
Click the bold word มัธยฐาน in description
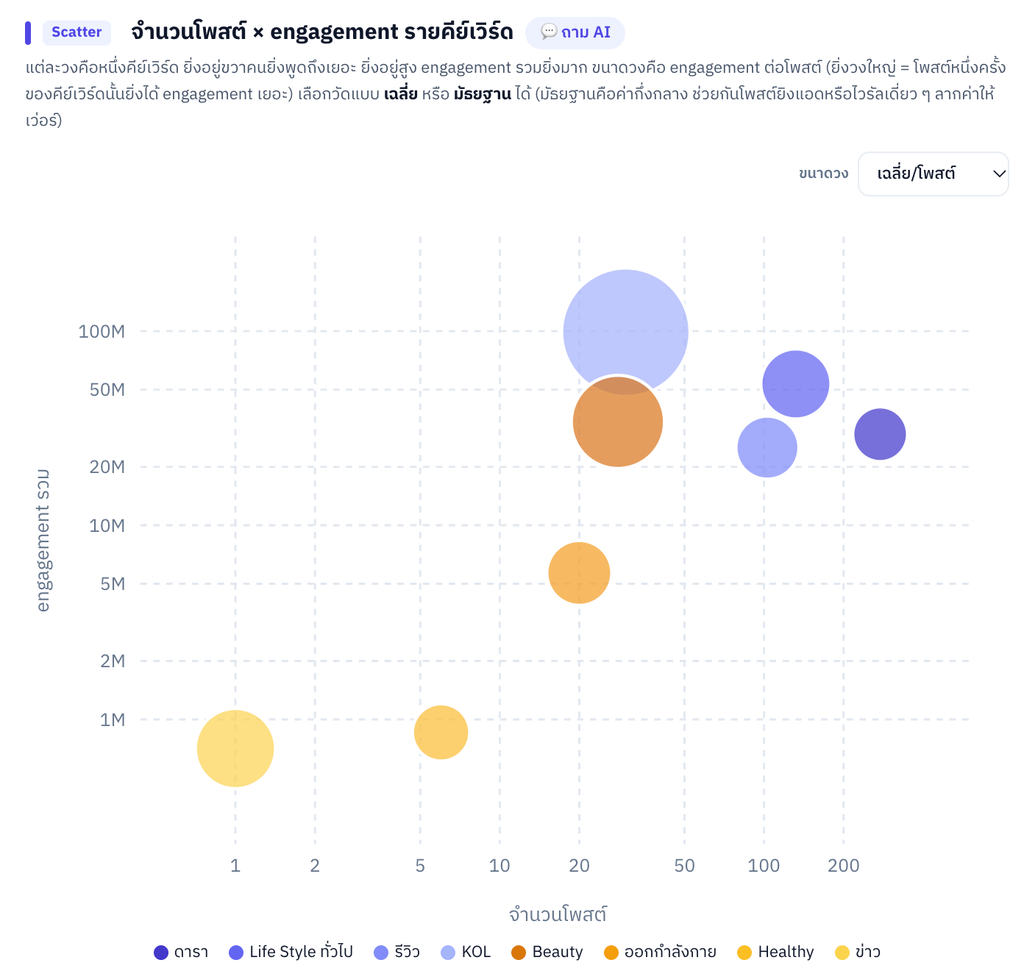[483, 94]
